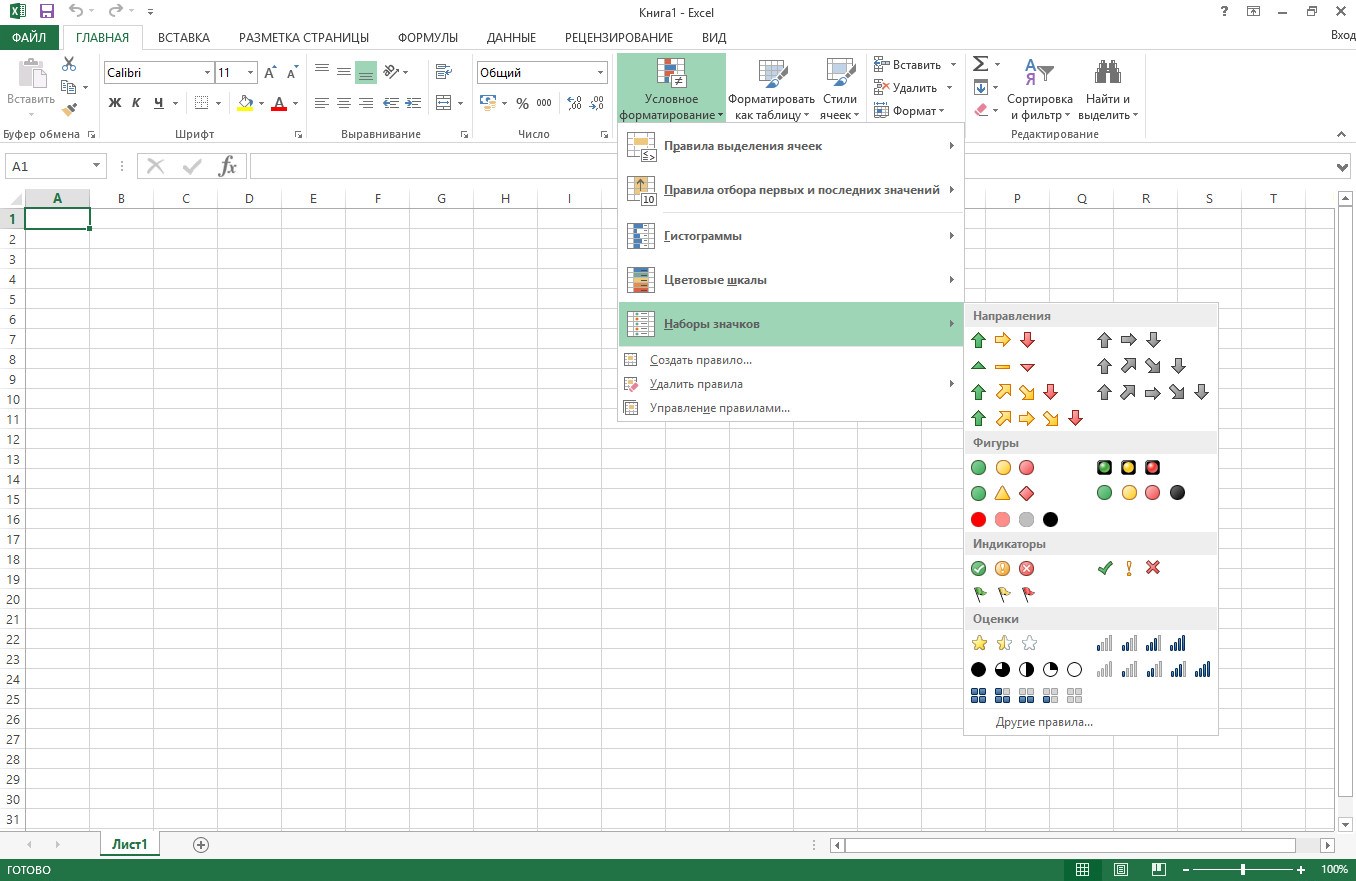This screenshot has height=881, width=1356.
Task: Choose three signs circle-triangle-diamond set
Action: pos(1002,493)
